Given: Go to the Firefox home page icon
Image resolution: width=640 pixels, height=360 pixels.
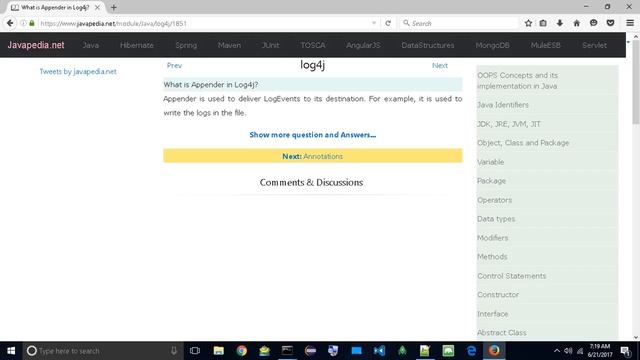Looking at the screenshot, I should tap(576, 23).
